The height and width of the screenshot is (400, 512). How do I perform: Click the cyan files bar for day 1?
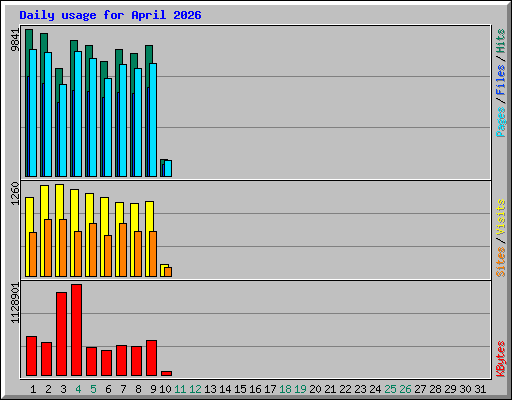click(33, 113)
